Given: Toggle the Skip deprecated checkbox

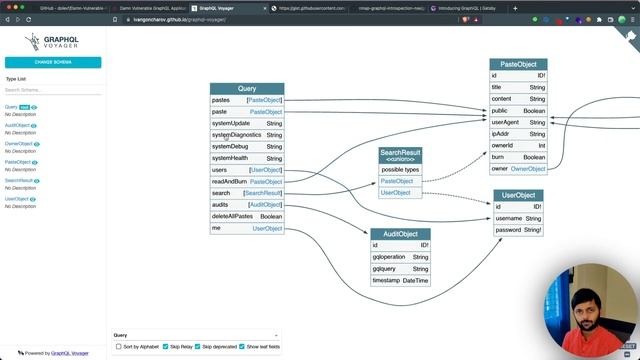Looking at the screenshot, I should (x=198, y=347).
